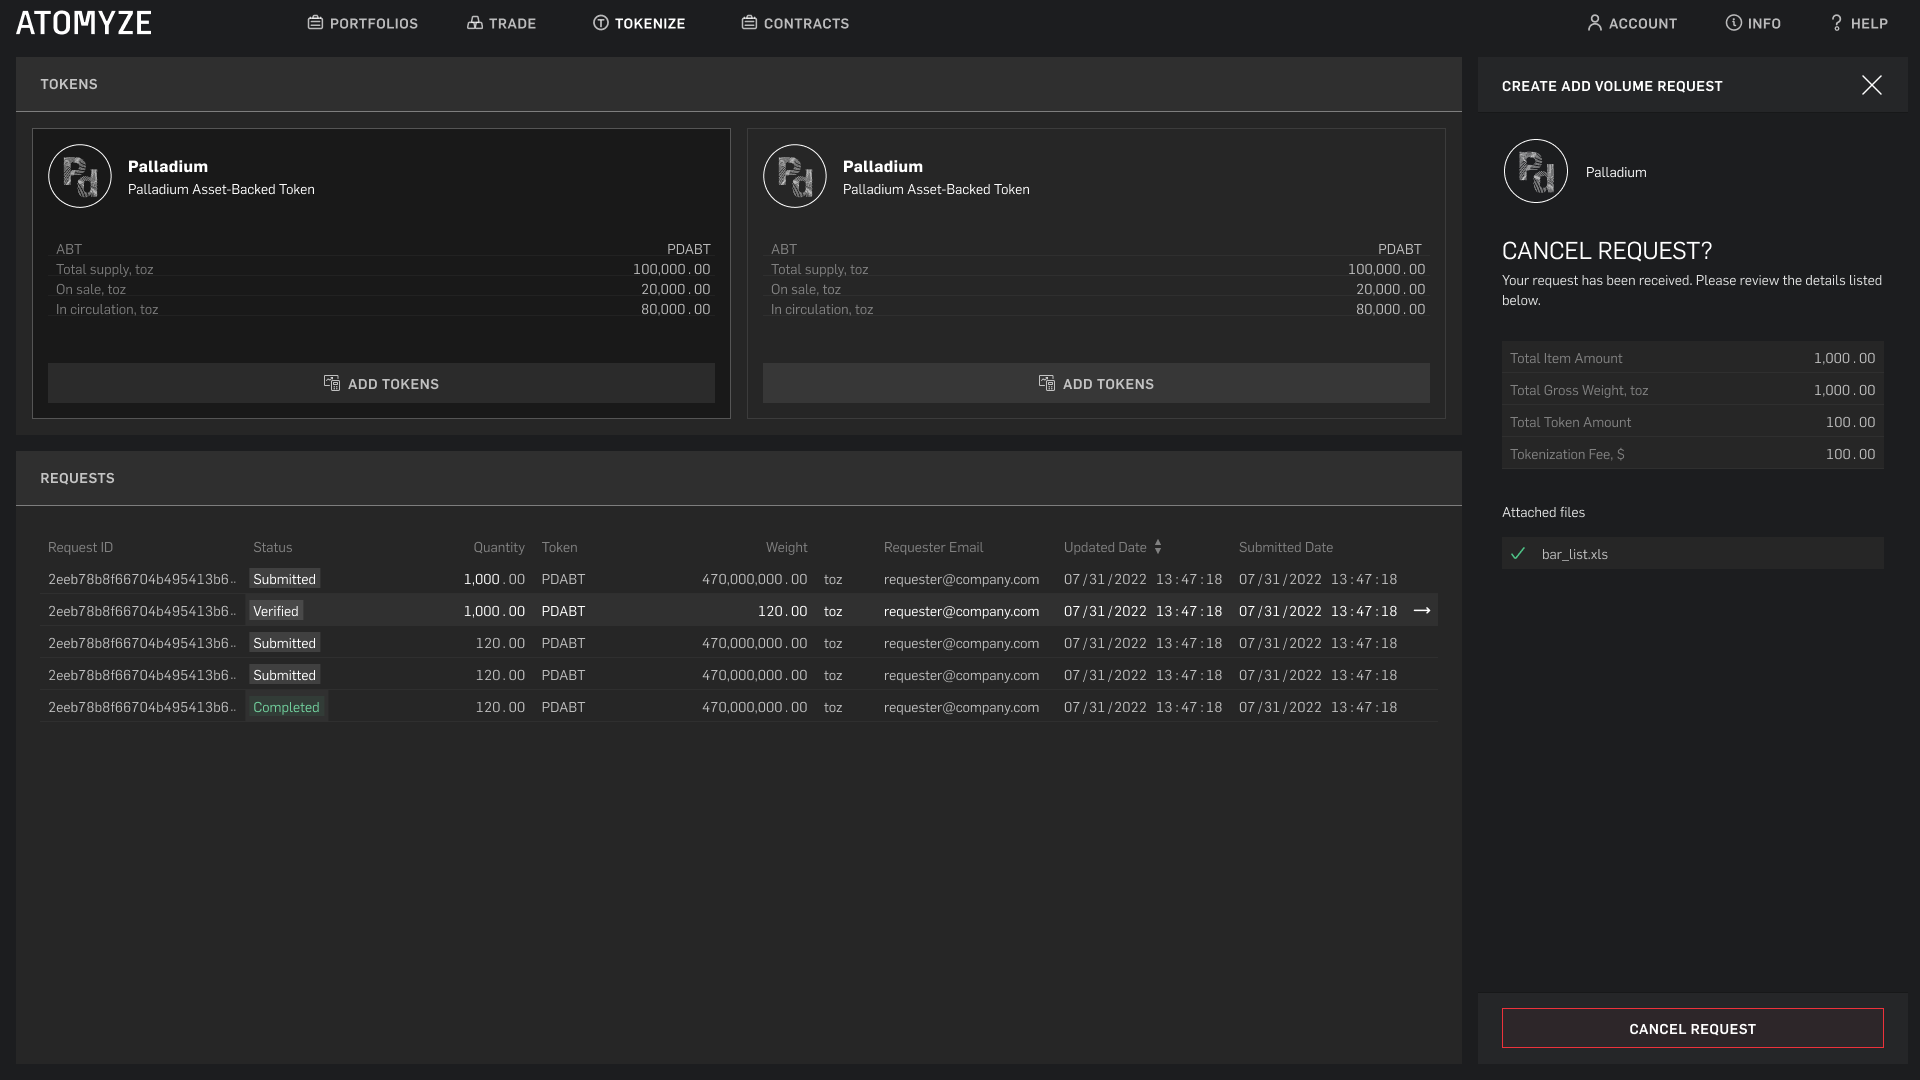Viewport: 1920px width, 1080px height.
Task: Go to the Trade page
Action: click(501, 23)
